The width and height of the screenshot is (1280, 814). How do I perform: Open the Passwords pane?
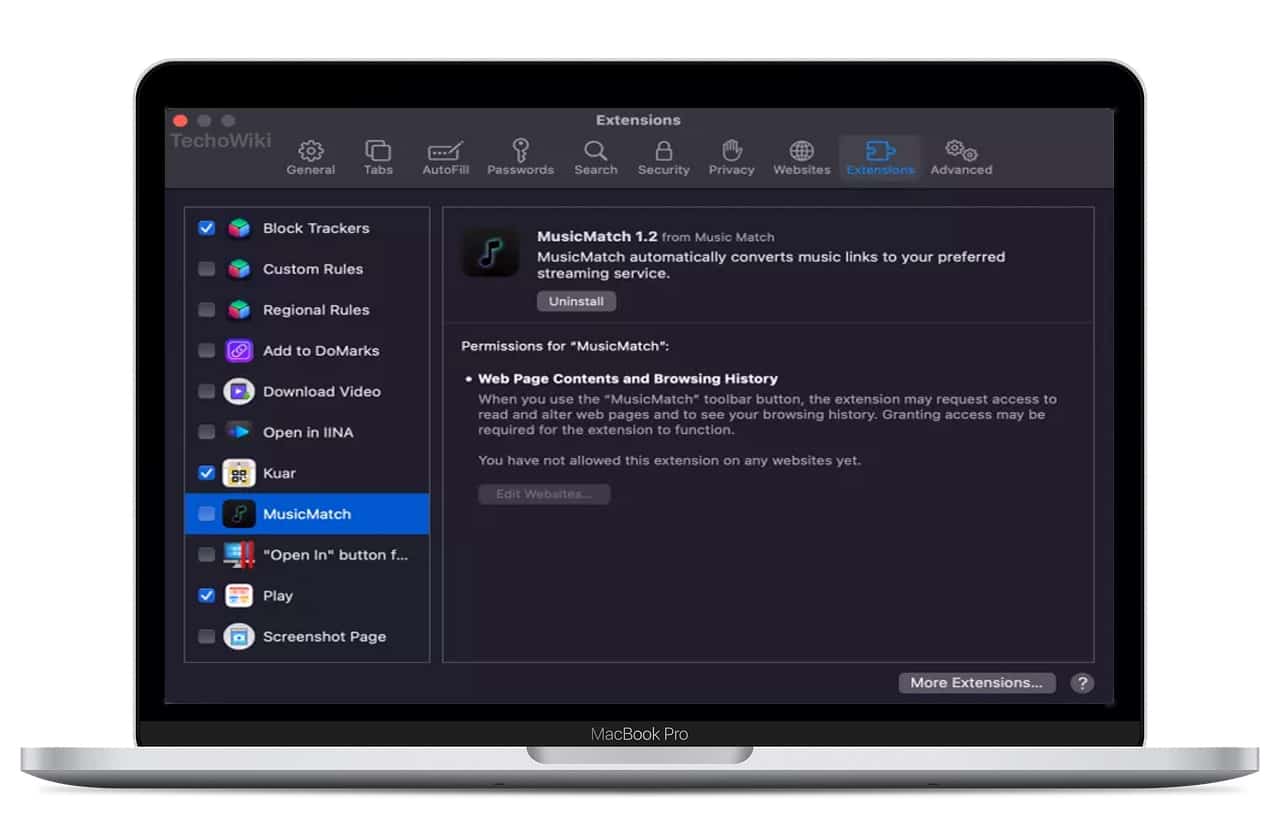click(x=520, y=158)
